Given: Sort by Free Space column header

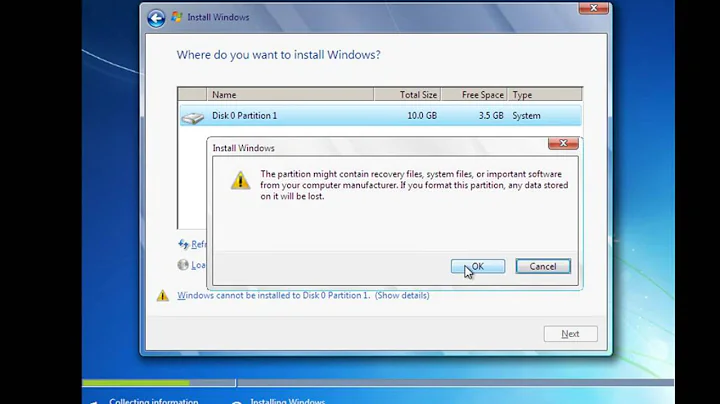Looking at the screenshot, I should 474,95.
